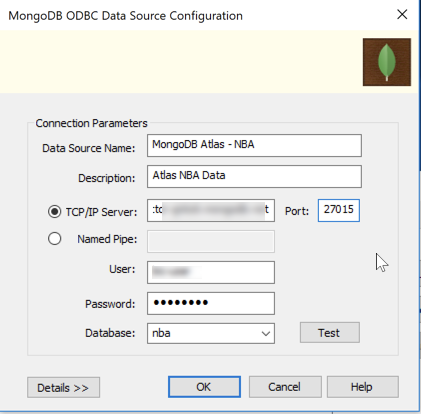Screen dimensions: 421x414
Task: Click the disabled Named Pipe text box
Action: pyautogui.click(x=211, y=241)
